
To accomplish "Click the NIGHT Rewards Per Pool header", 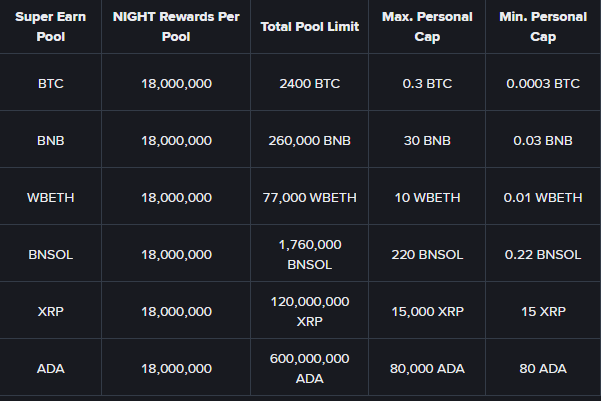I will [x=176, y=26].
